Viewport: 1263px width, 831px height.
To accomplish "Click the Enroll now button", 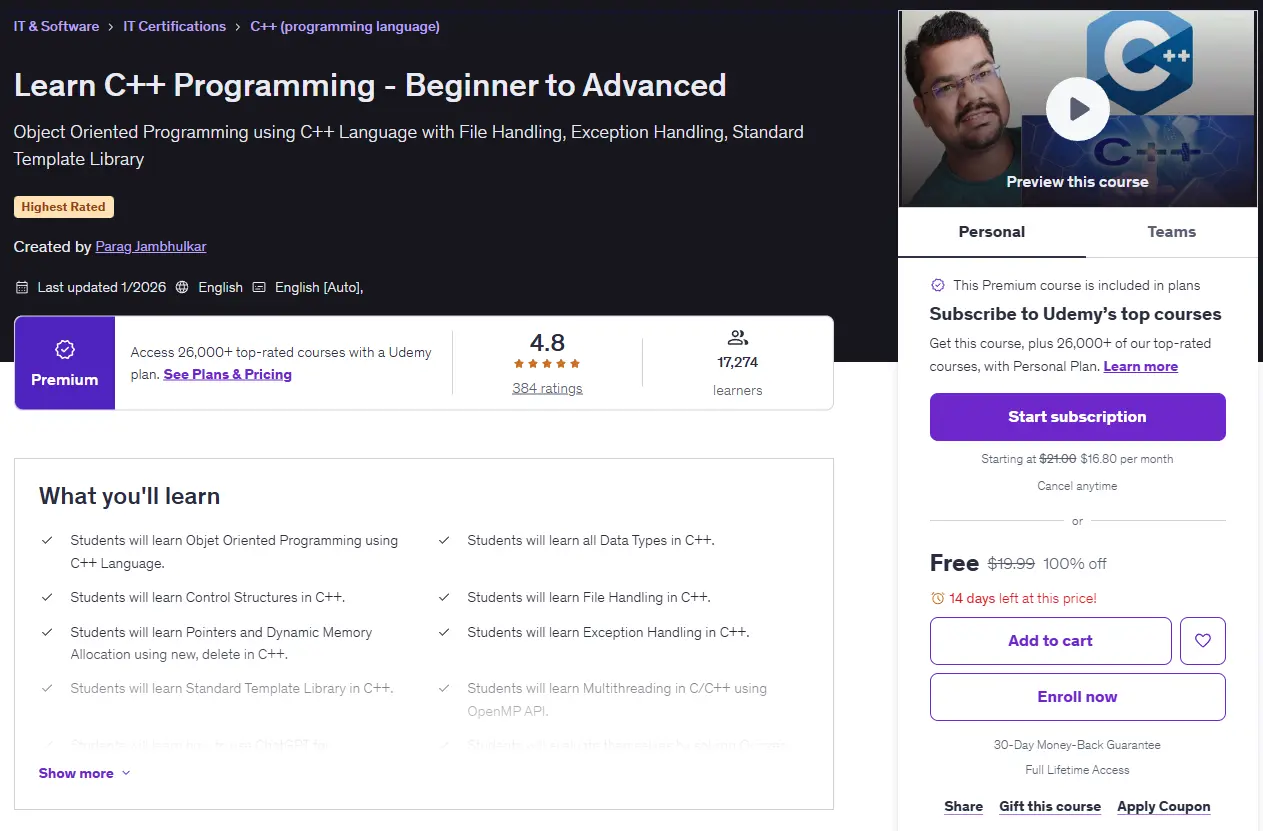I will pos(1078,697).
